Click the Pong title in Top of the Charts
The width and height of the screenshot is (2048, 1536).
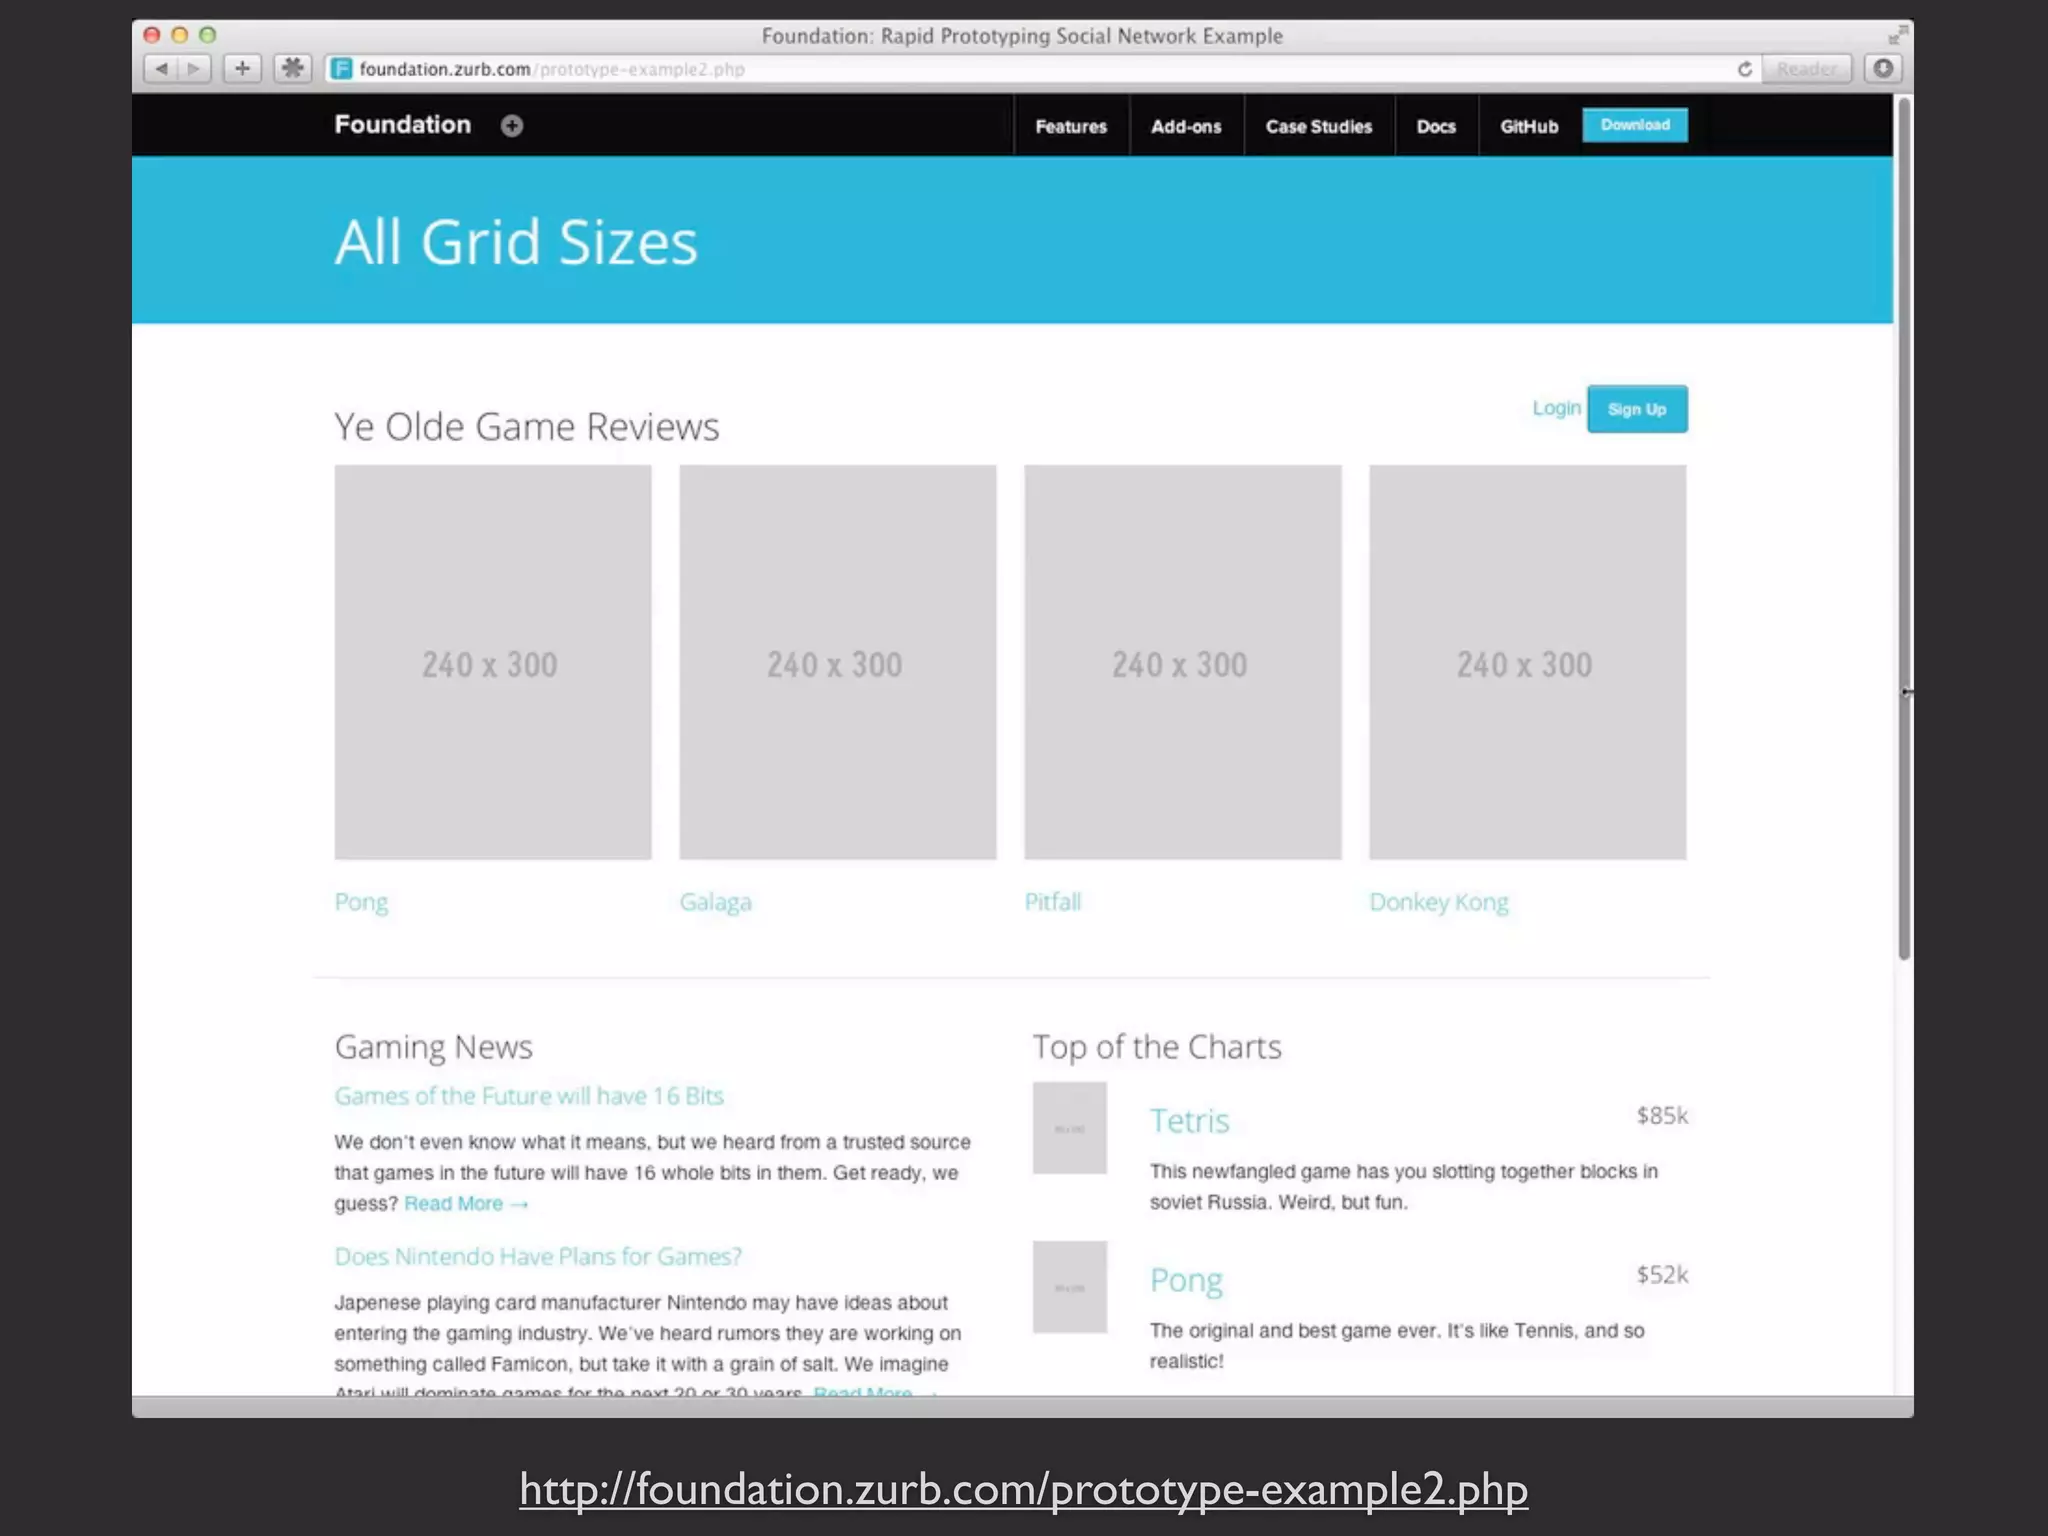click(1186, 1281)
